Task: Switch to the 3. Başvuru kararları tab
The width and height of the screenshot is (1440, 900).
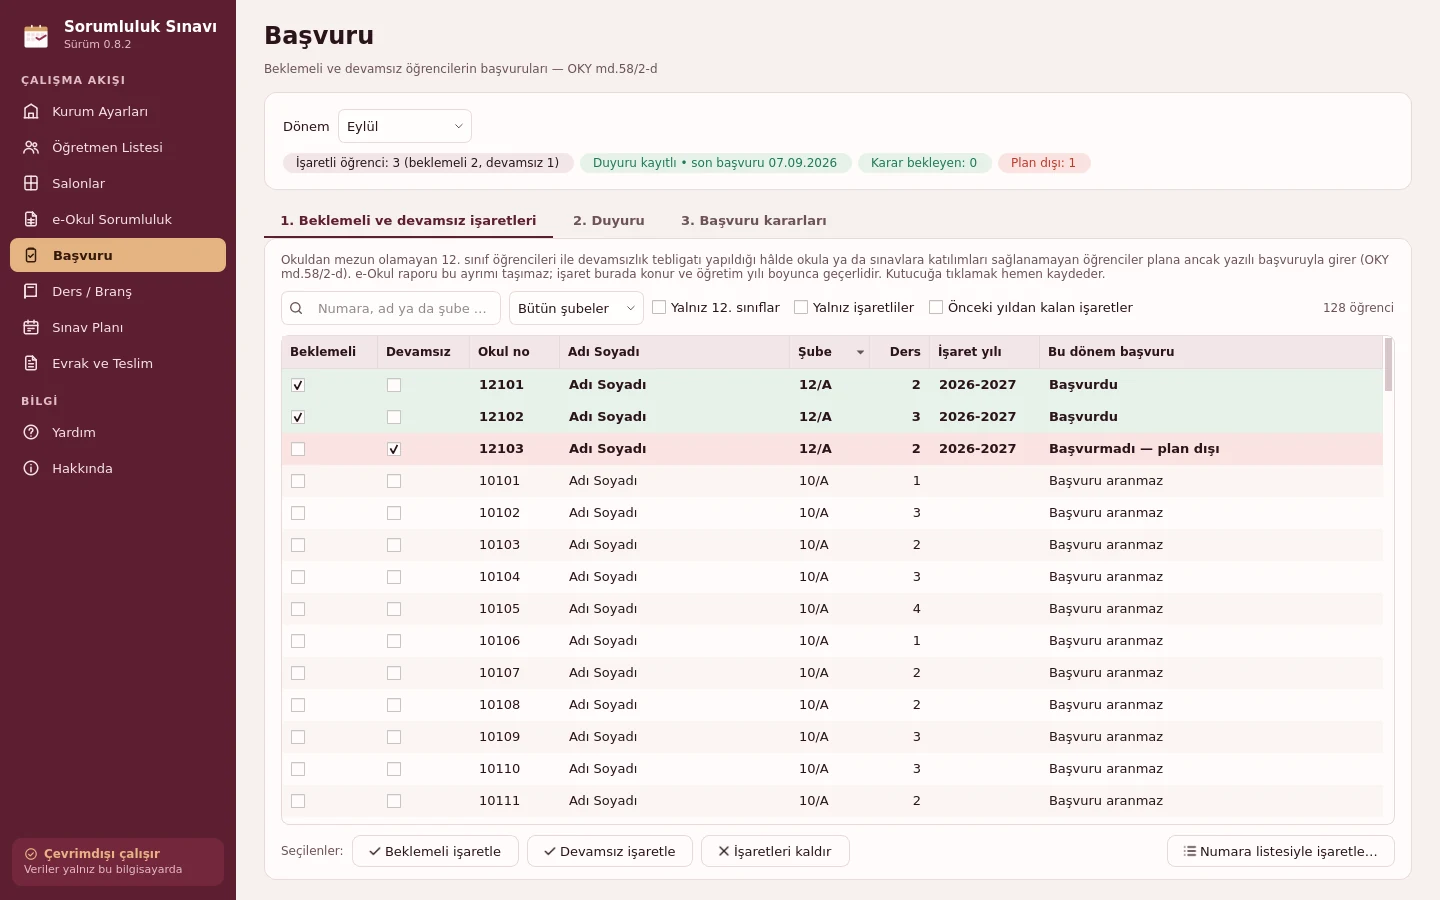Action: [754, 221]
